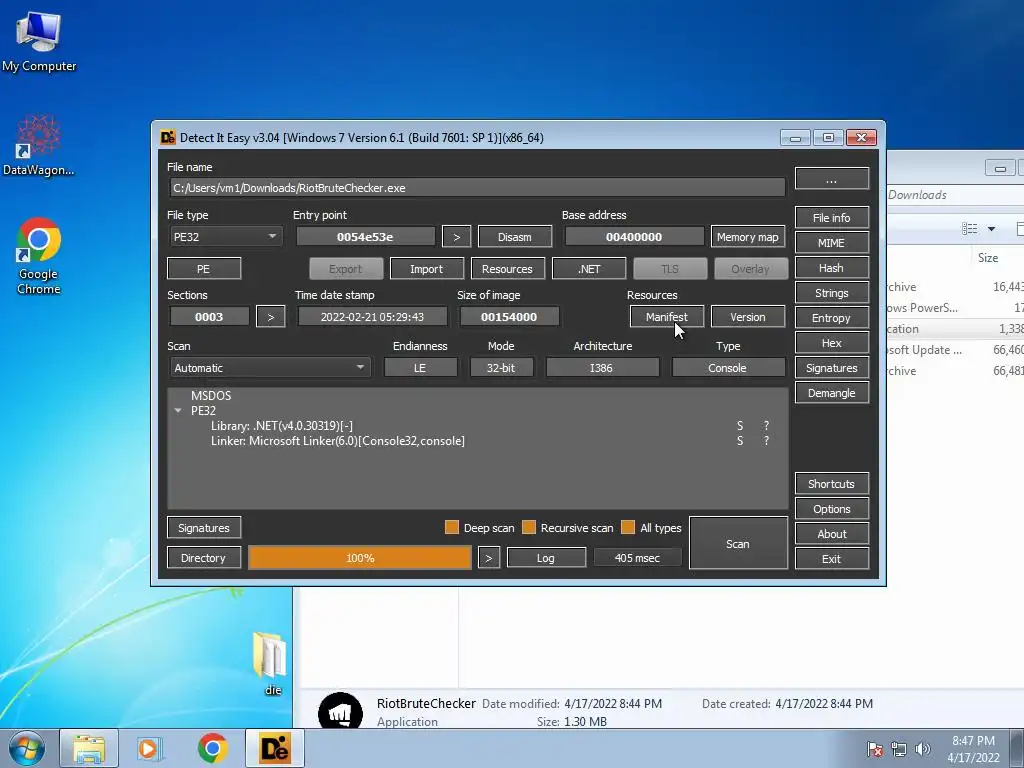Collapse the PE32 tree node

coord(178,411)
